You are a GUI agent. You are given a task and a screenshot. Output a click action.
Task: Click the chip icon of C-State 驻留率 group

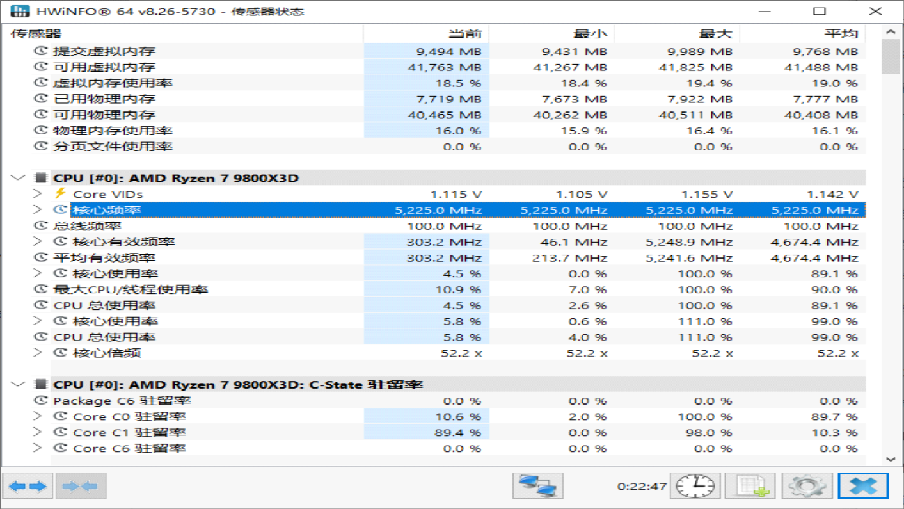coord(40,384)
